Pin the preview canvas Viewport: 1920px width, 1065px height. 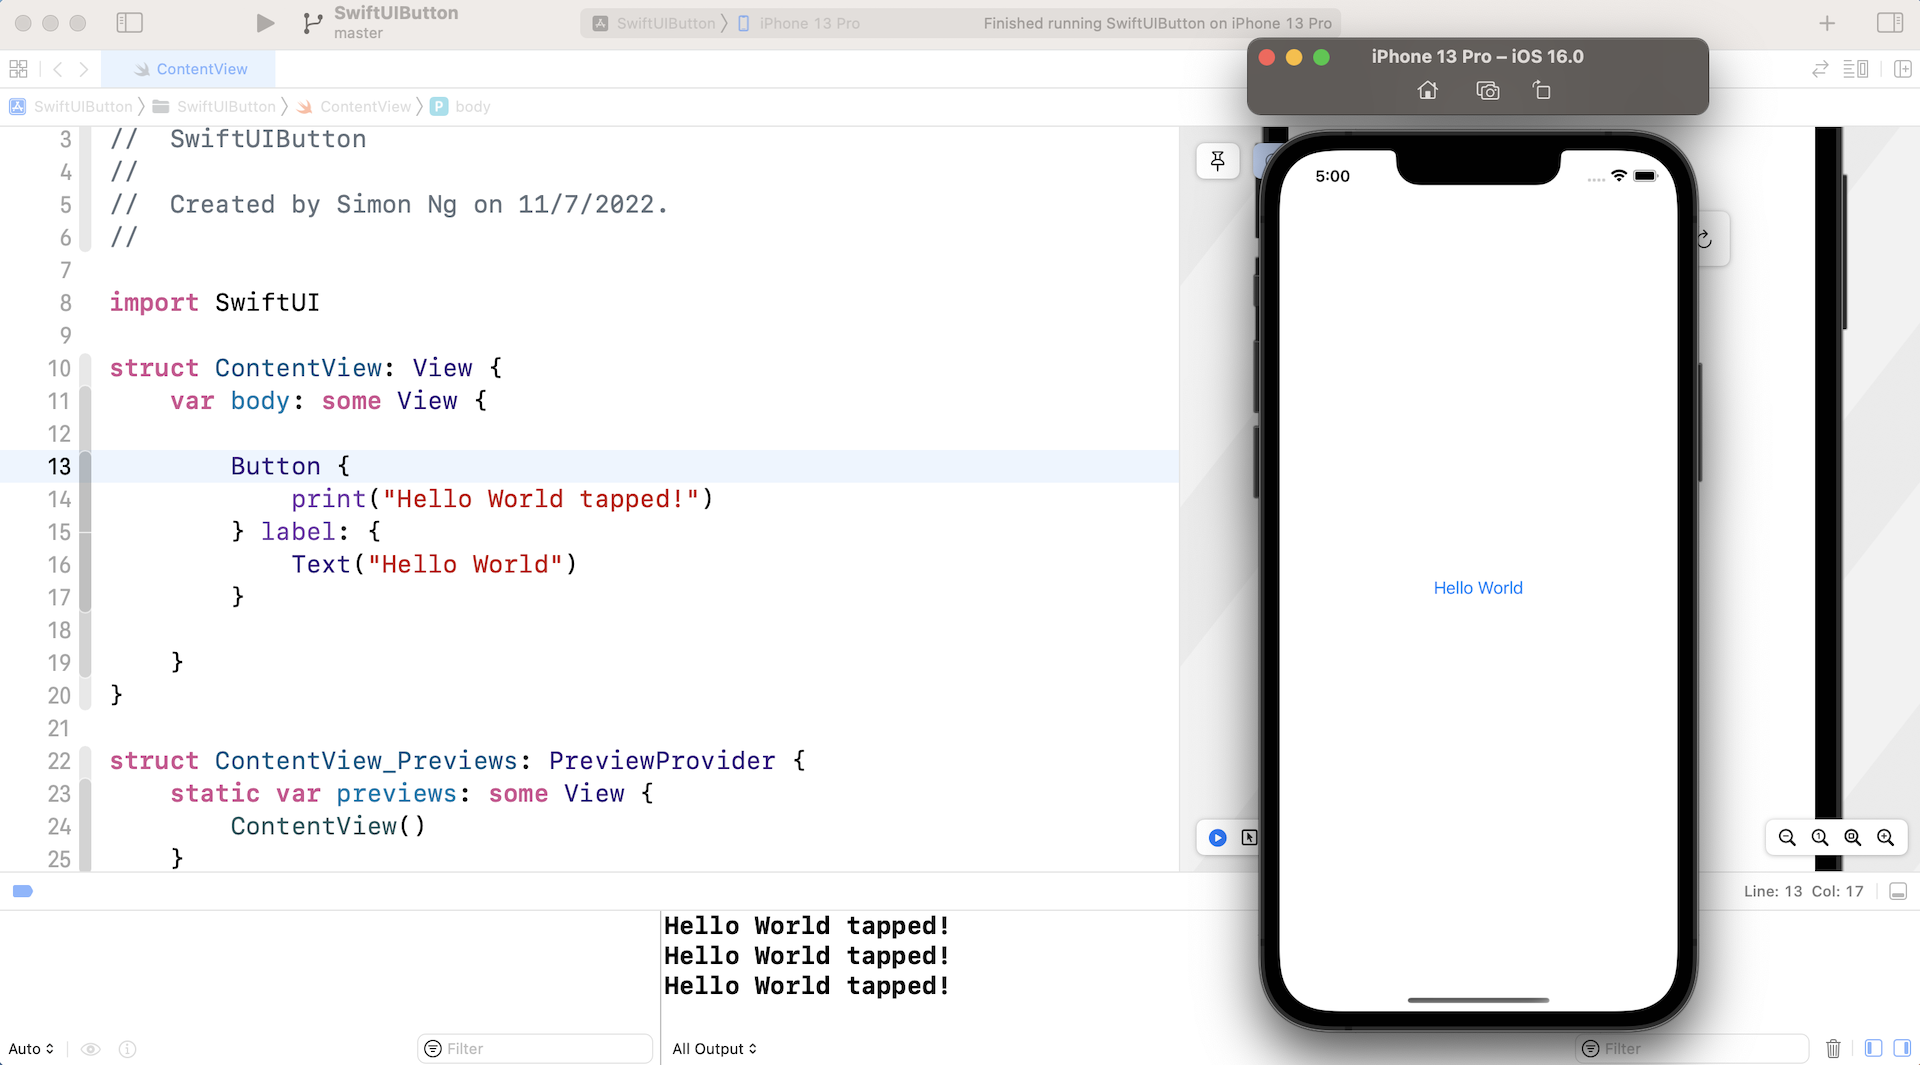pos(1218,161)
